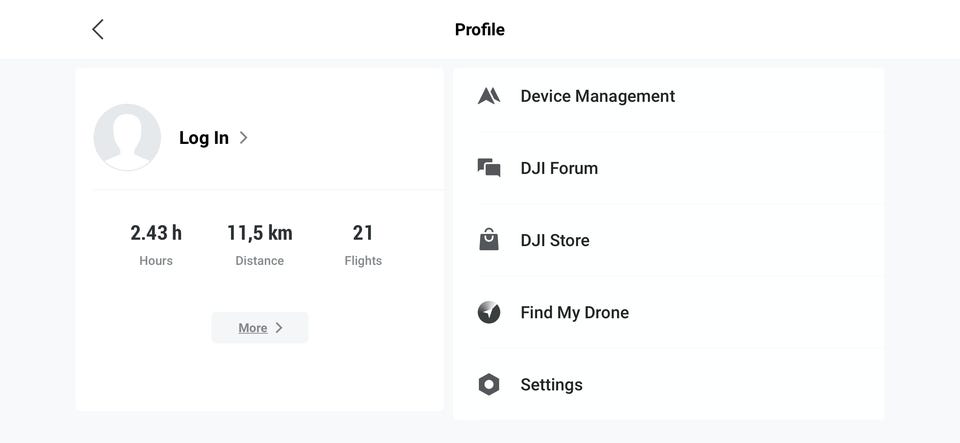
Task: Click the Settings hexagon icon
Action: pos(489,384)
